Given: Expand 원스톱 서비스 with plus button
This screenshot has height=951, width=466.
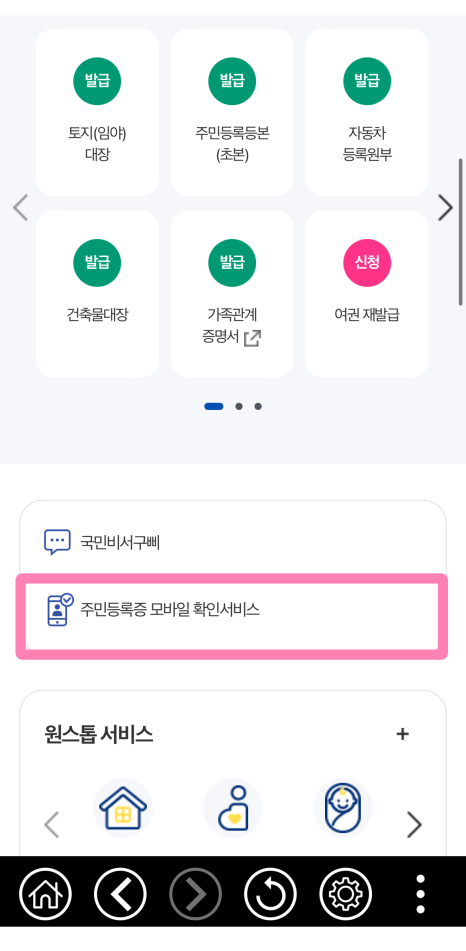Looking at the screenshot, I should coord(402,734).
